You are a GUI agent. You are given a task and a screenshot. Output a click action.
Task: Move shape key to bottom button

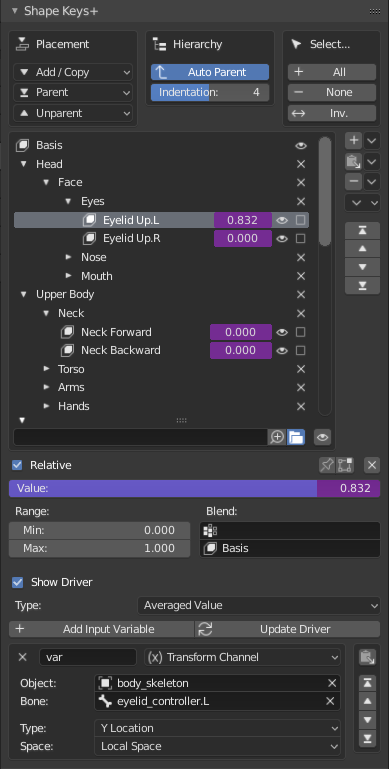(363, 285)
